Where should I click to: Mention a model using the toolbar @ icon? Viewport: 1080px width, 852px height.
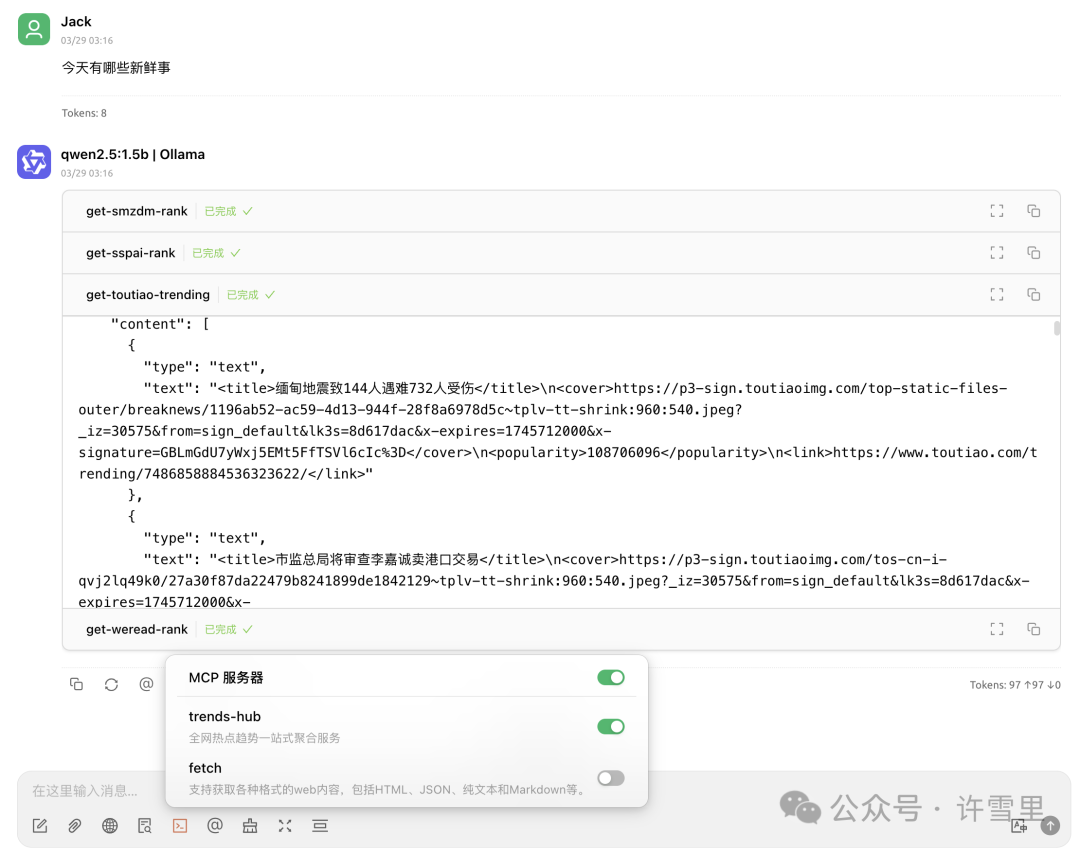tap(215, 825)
